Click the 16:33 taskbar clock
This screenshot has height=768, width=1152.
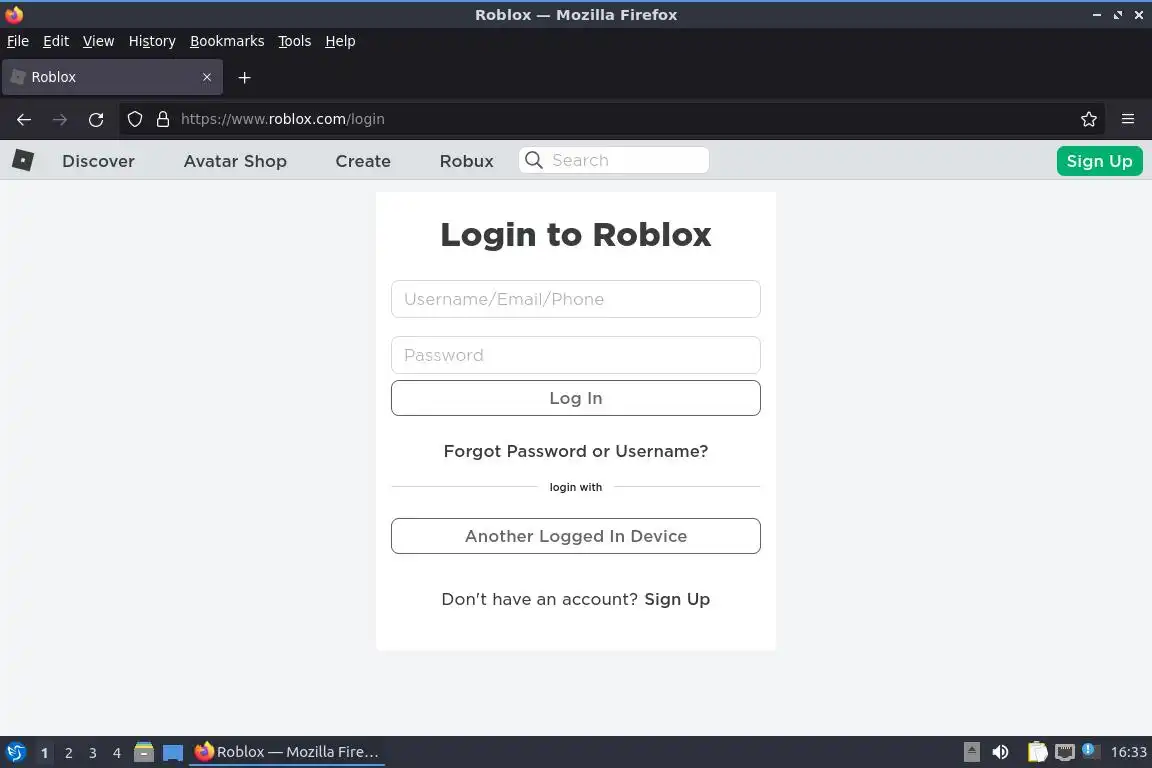pos(1128,752)
